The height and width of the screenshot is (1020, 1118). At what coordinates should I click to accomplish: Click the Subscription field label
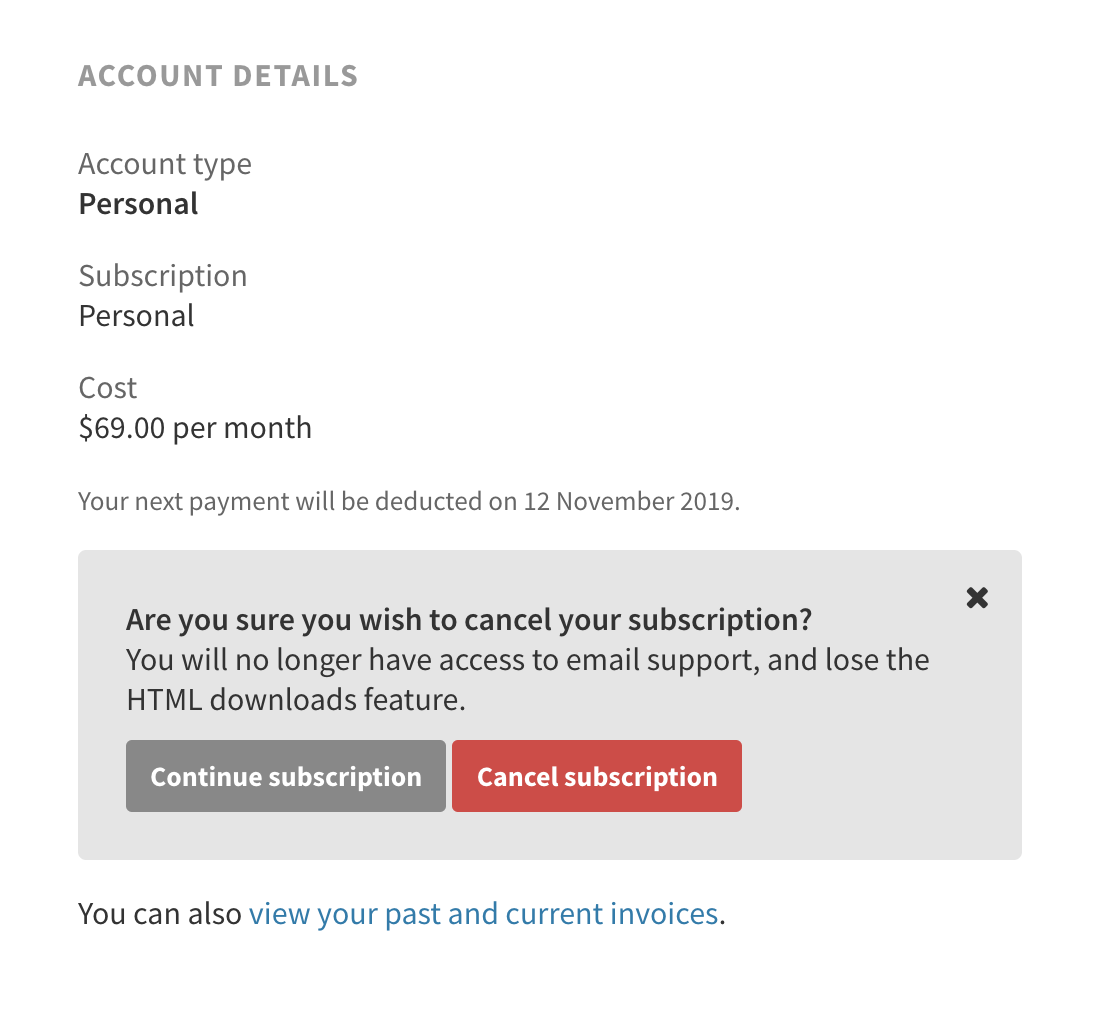tap(163, 275)
